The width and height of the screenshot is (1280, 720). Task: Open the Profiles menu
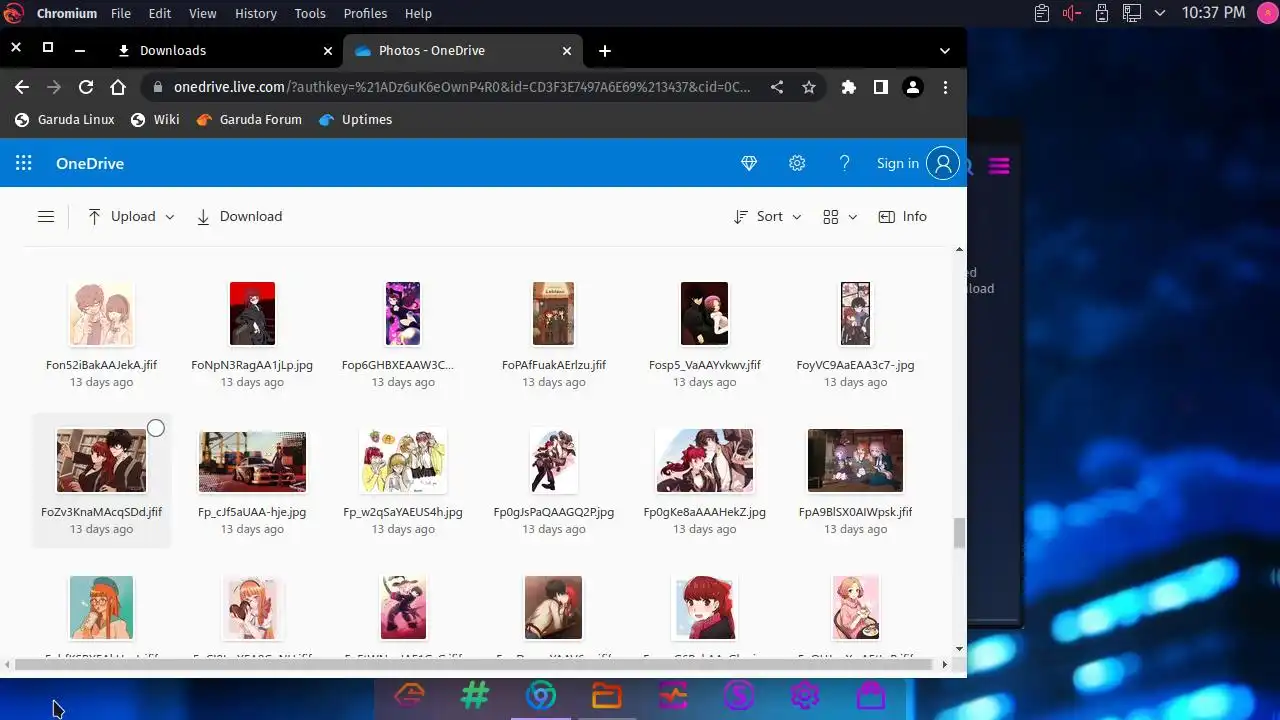(365, 13)
